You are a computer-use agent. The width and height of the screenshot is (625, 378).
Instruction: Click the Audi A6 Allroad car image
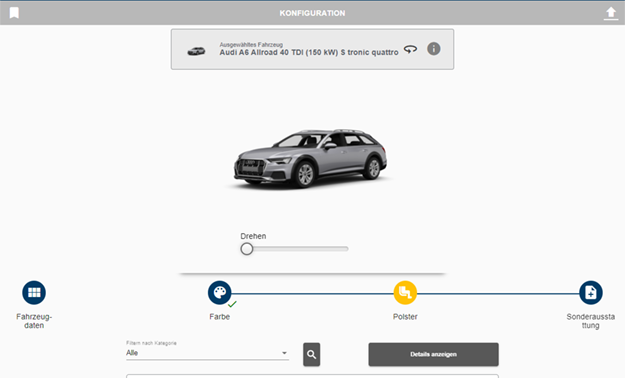tap(310, 159)
